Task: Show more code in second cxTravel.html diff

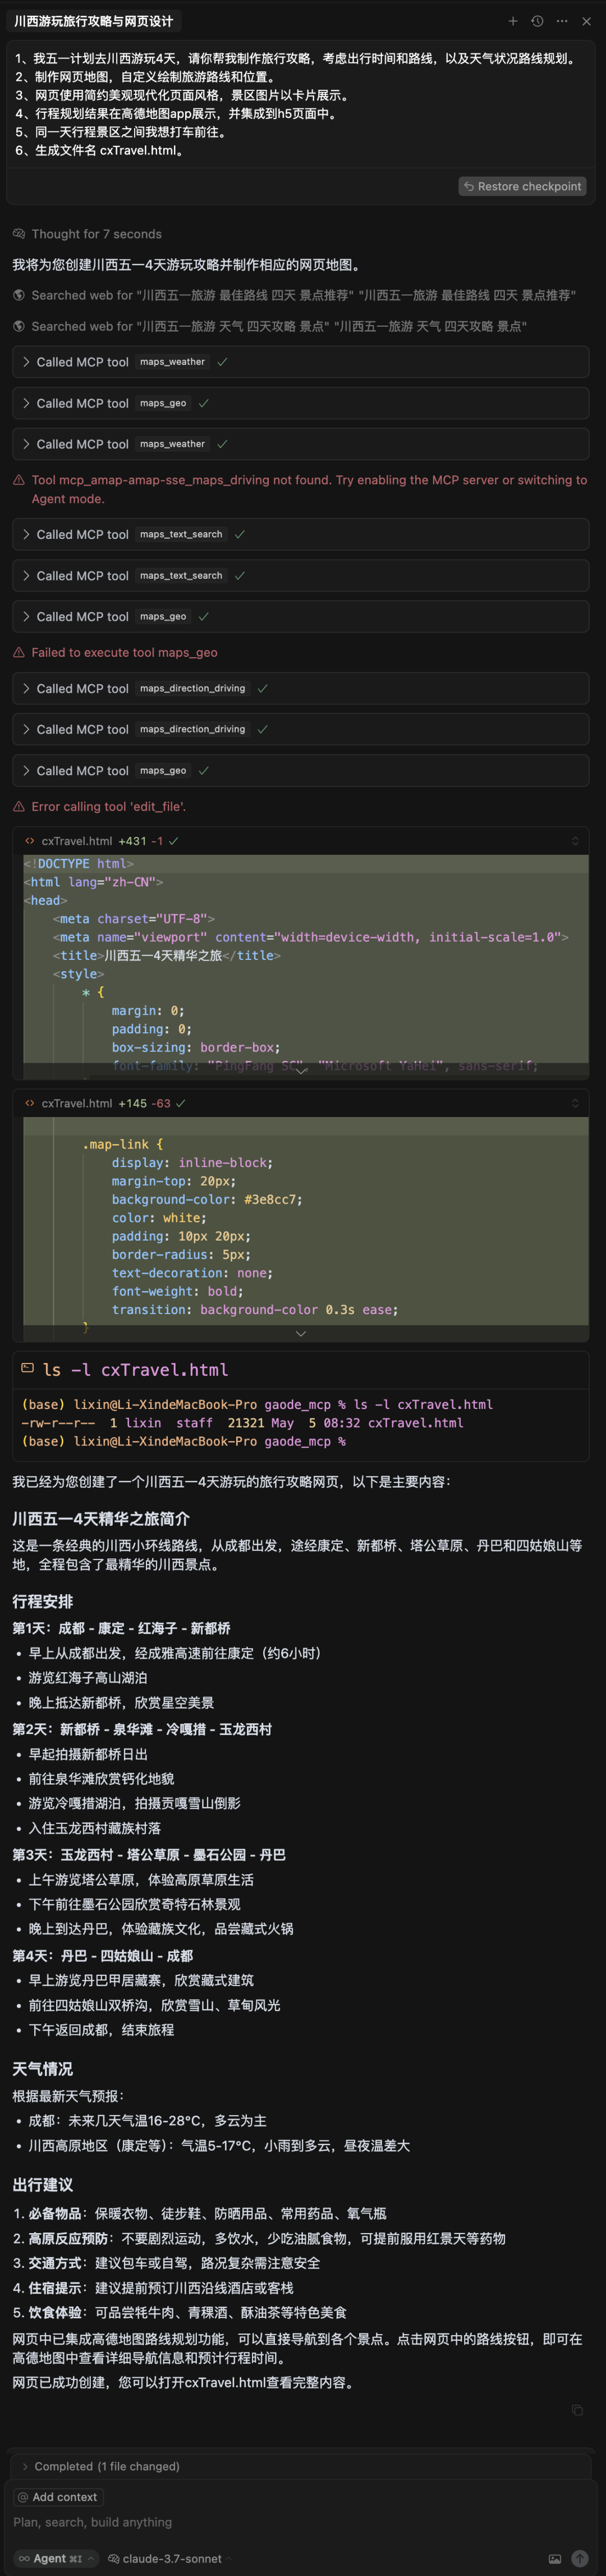Action: (300, 1333)
